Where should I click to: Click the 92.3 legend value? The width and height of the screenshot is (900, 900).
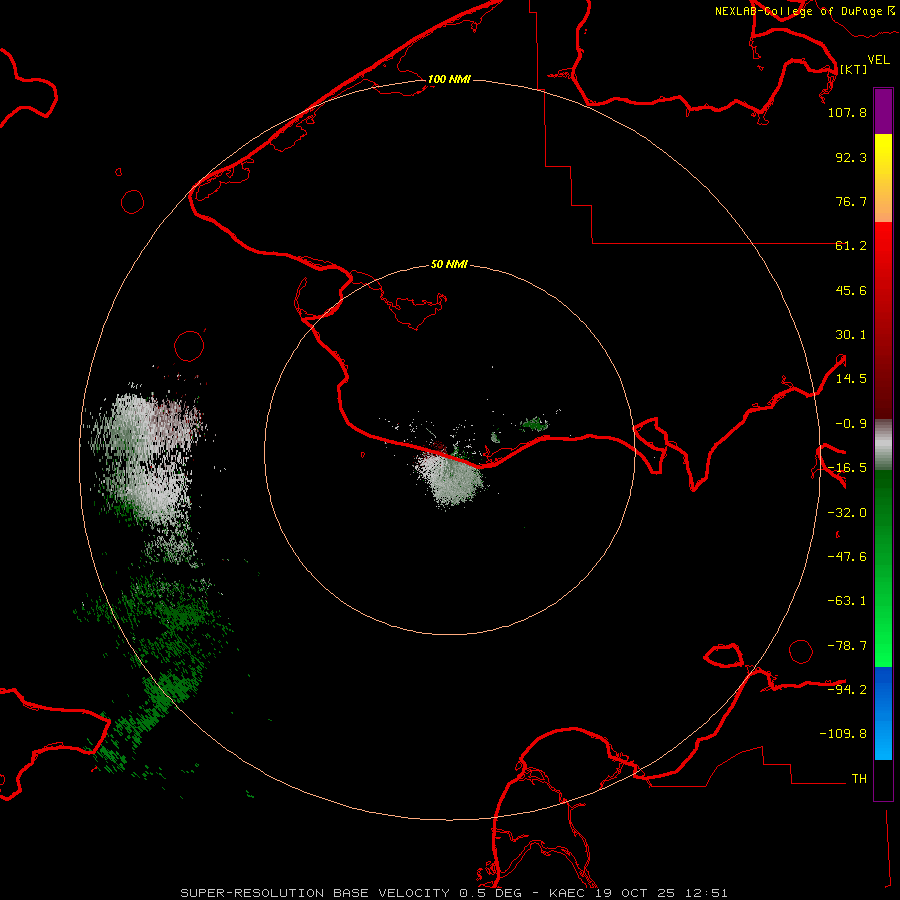point(851,157)
